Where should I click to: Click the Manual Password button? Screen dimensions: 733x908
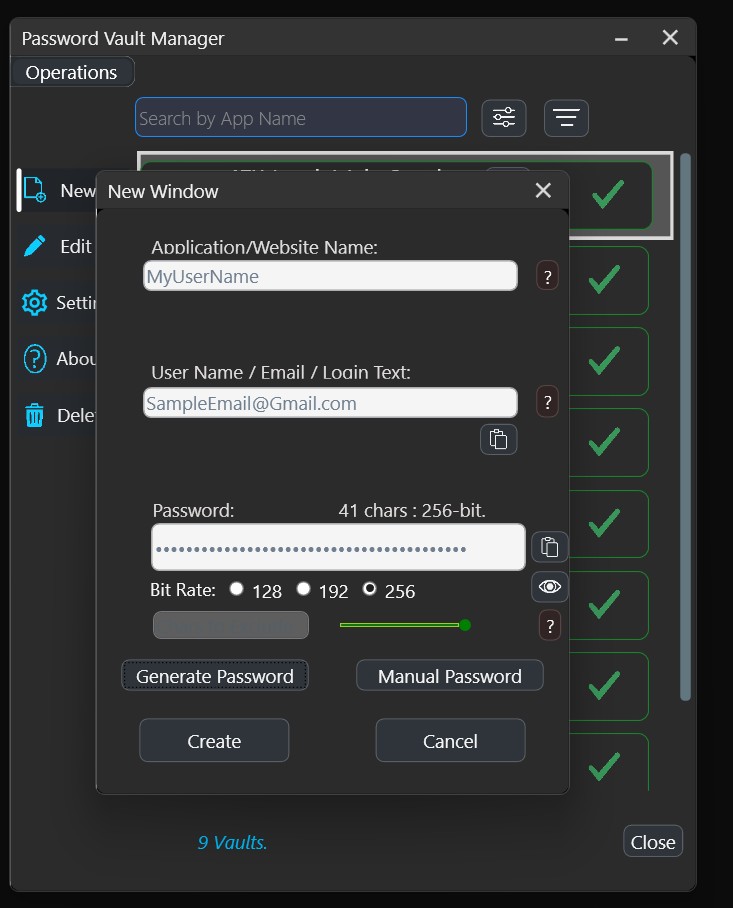click(x=450, y=676)
